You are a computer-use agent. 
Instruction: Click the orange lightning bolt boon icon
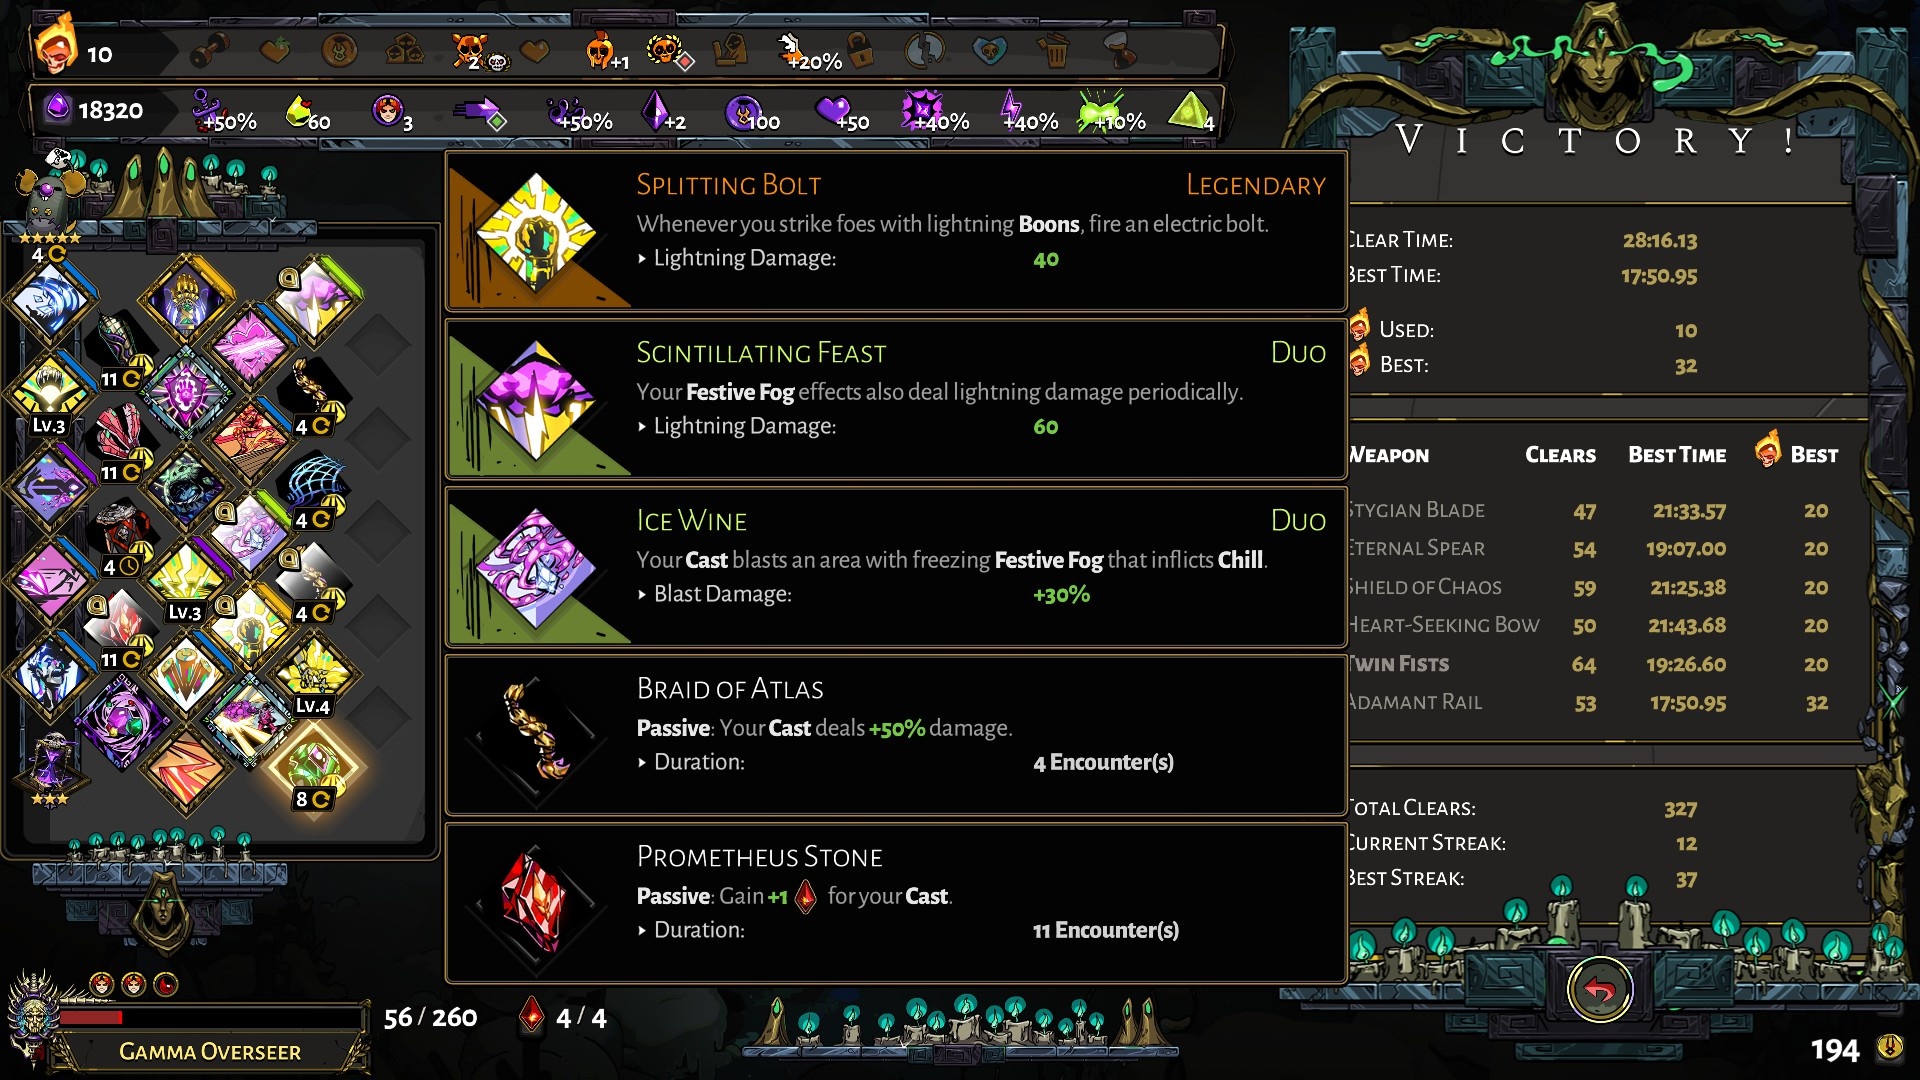(x=187, y=770)
